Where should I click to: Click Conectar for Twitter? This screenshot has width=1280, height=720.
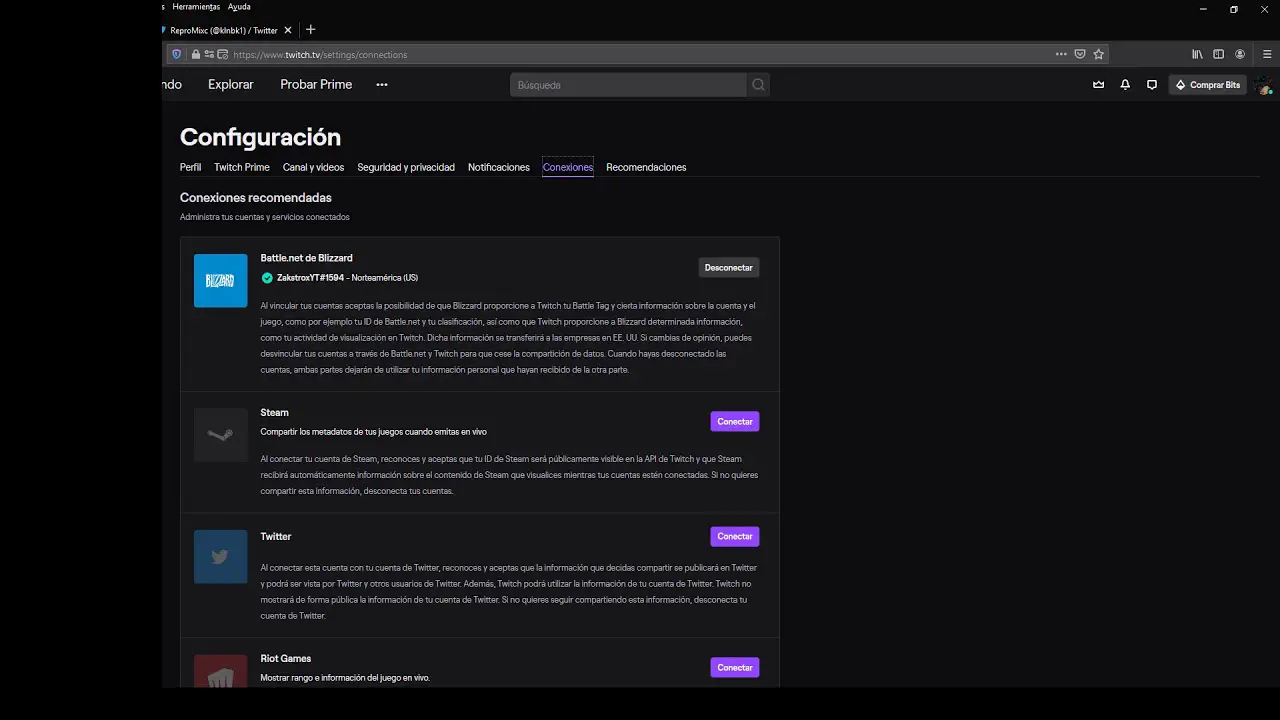[x=735, y=537]
